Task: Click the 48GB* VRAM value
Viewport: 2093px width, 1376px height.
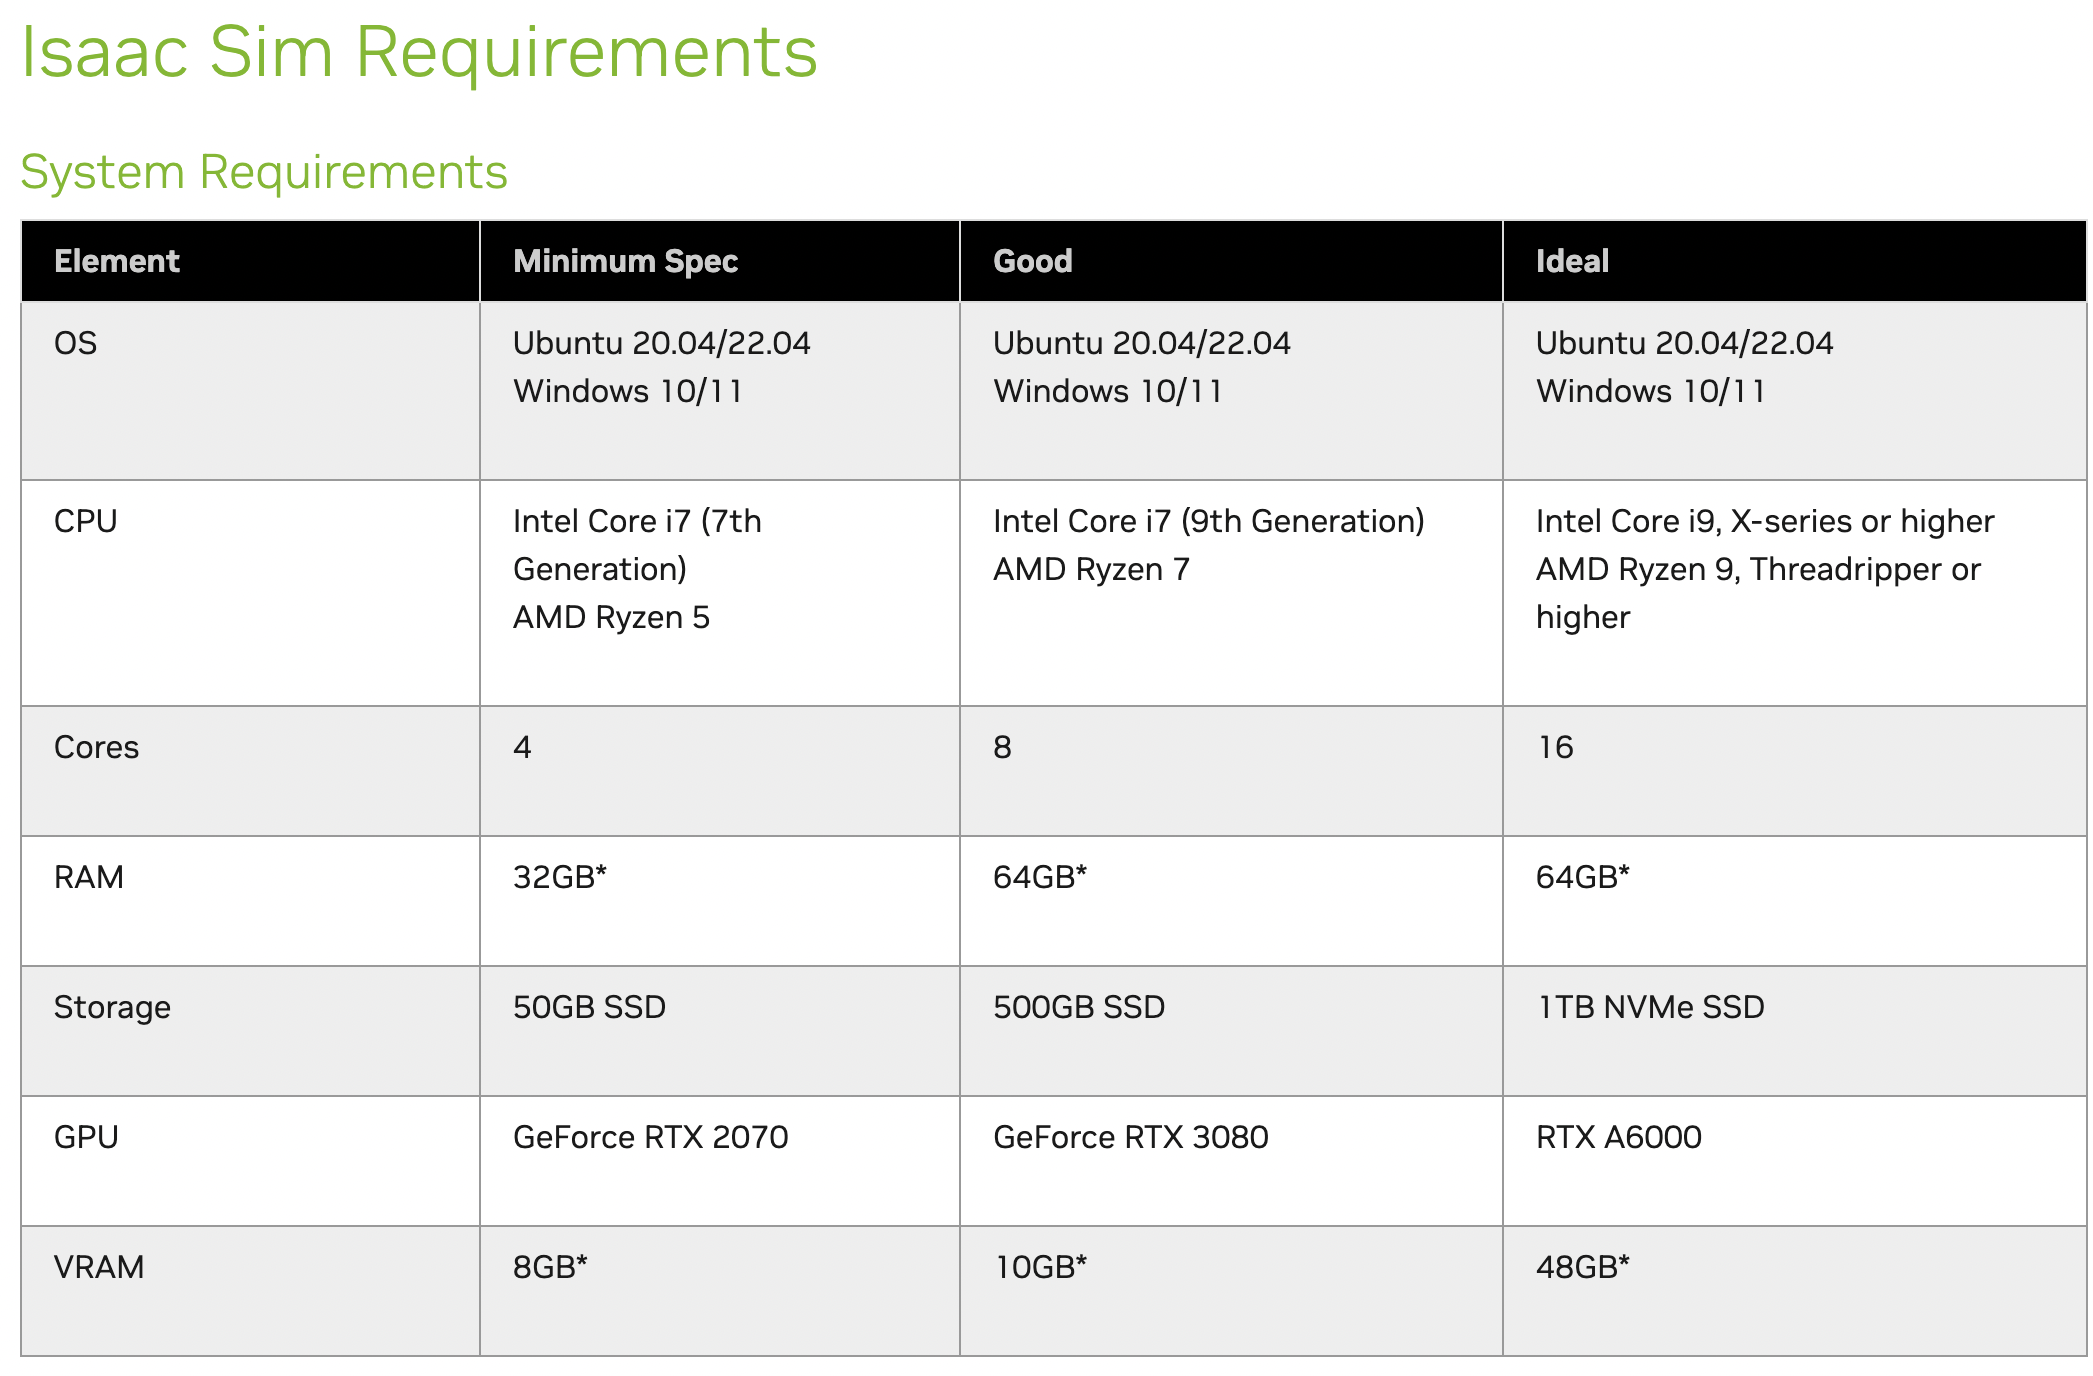Action: 1582,1267
